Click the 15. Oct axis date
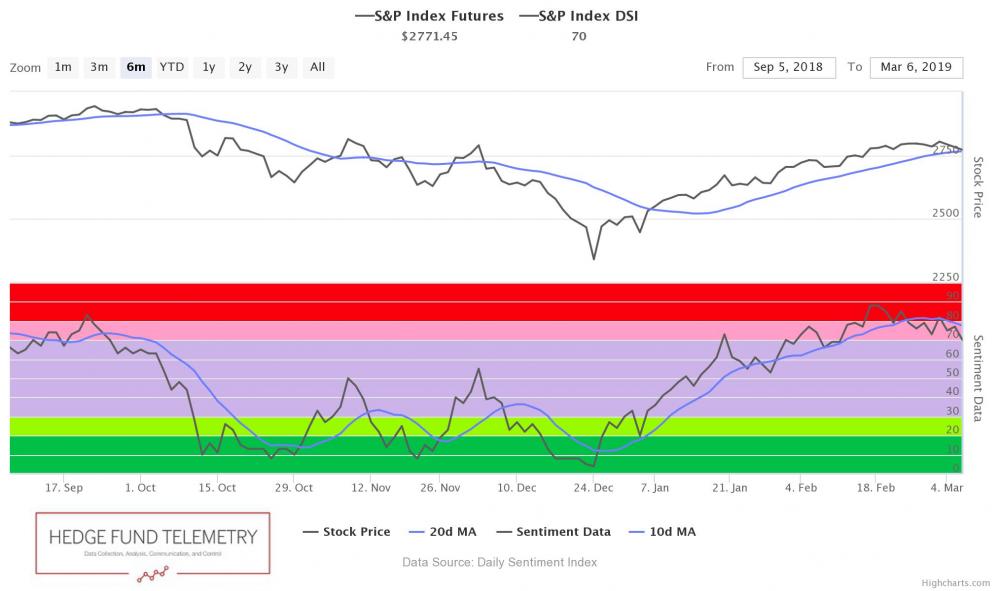 [x=217, y=488]
